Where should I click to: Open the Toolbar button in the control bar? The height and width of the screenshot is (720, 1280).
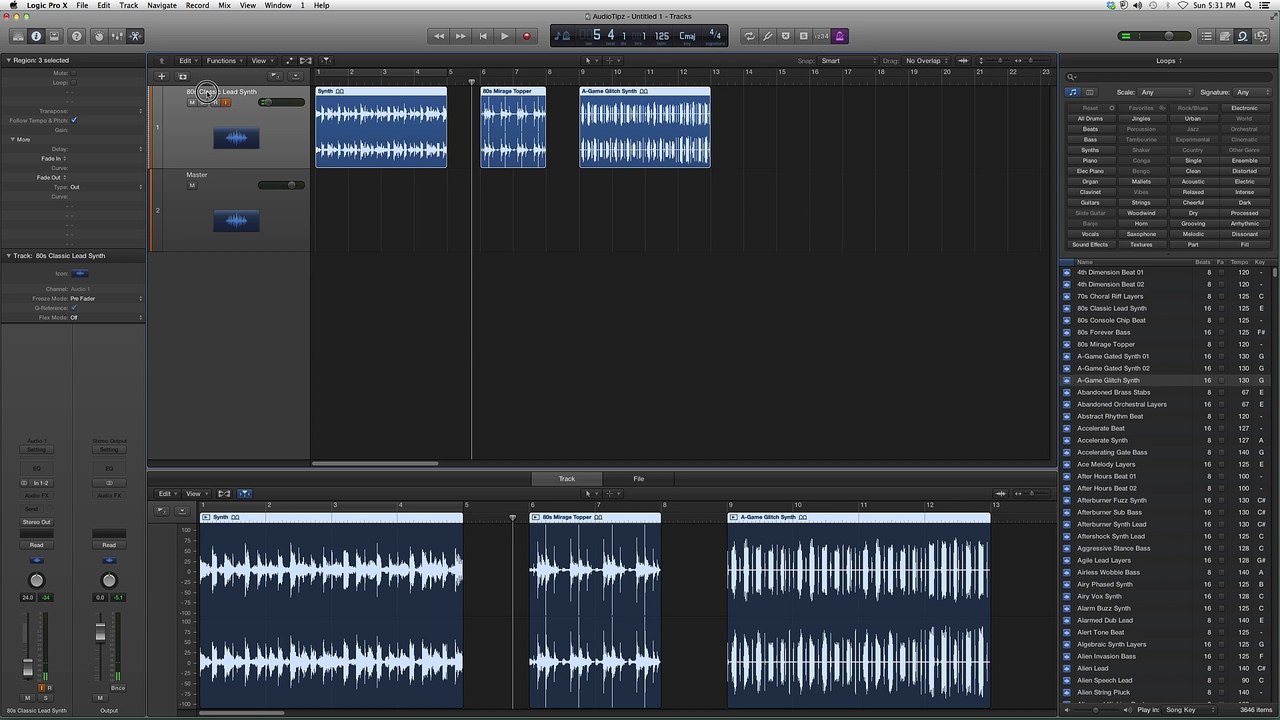[x=54, y=36]
